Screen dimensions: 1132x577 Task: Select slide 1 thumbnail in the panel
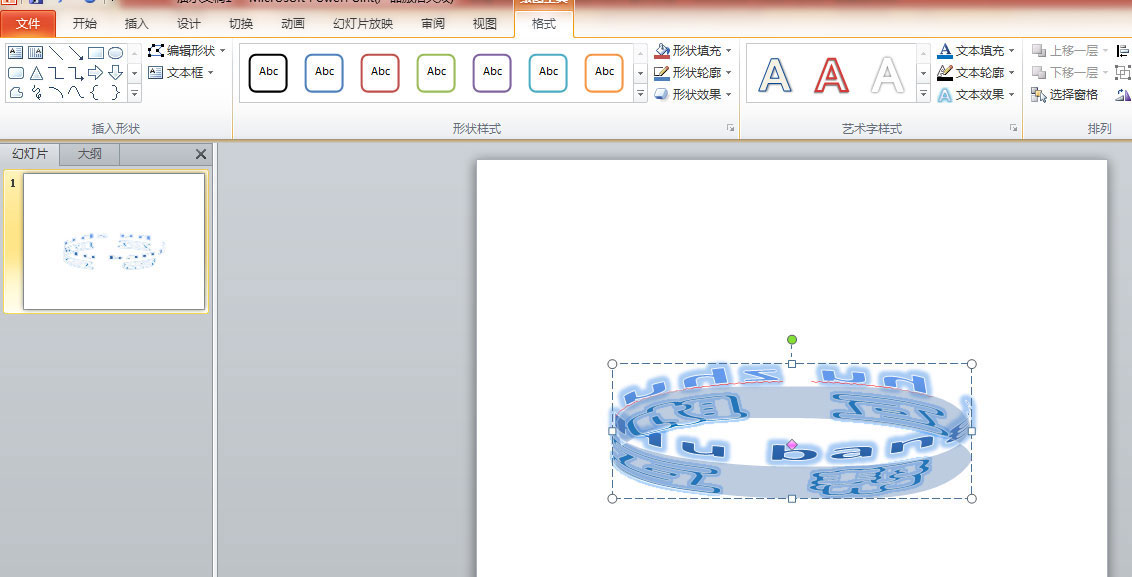[114, 241]
